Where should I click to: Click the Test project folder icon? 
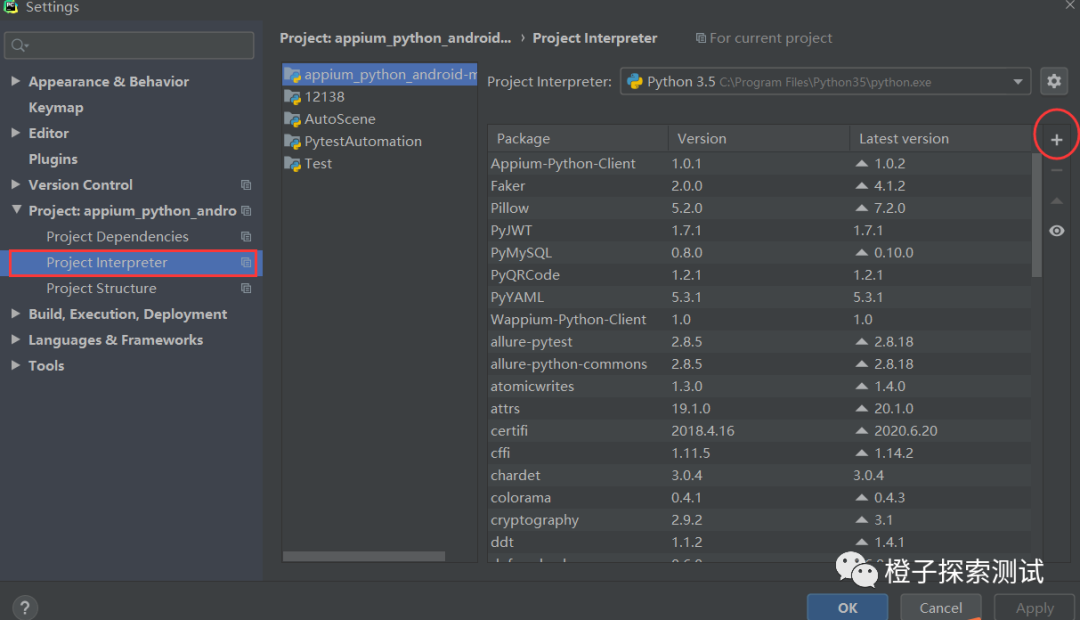click(293, 164)
